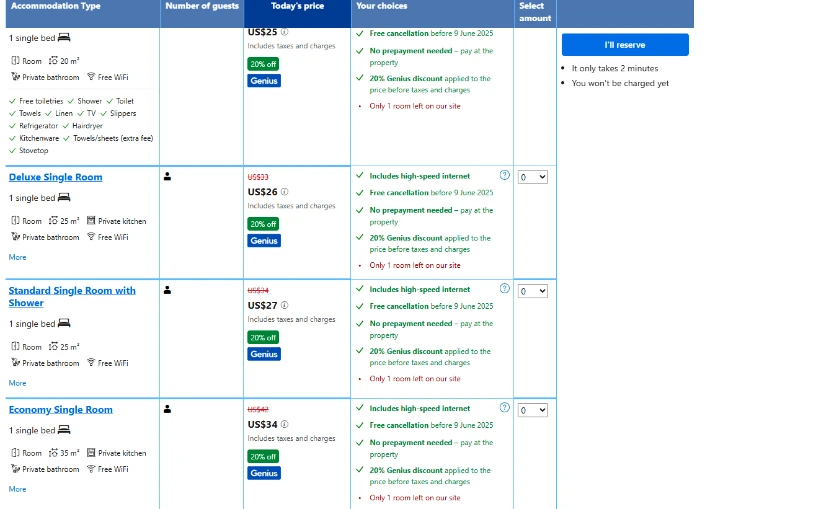816x509 pixels.
Task: Click struck-through US$42 original price
Action: [x=258, y=410]
